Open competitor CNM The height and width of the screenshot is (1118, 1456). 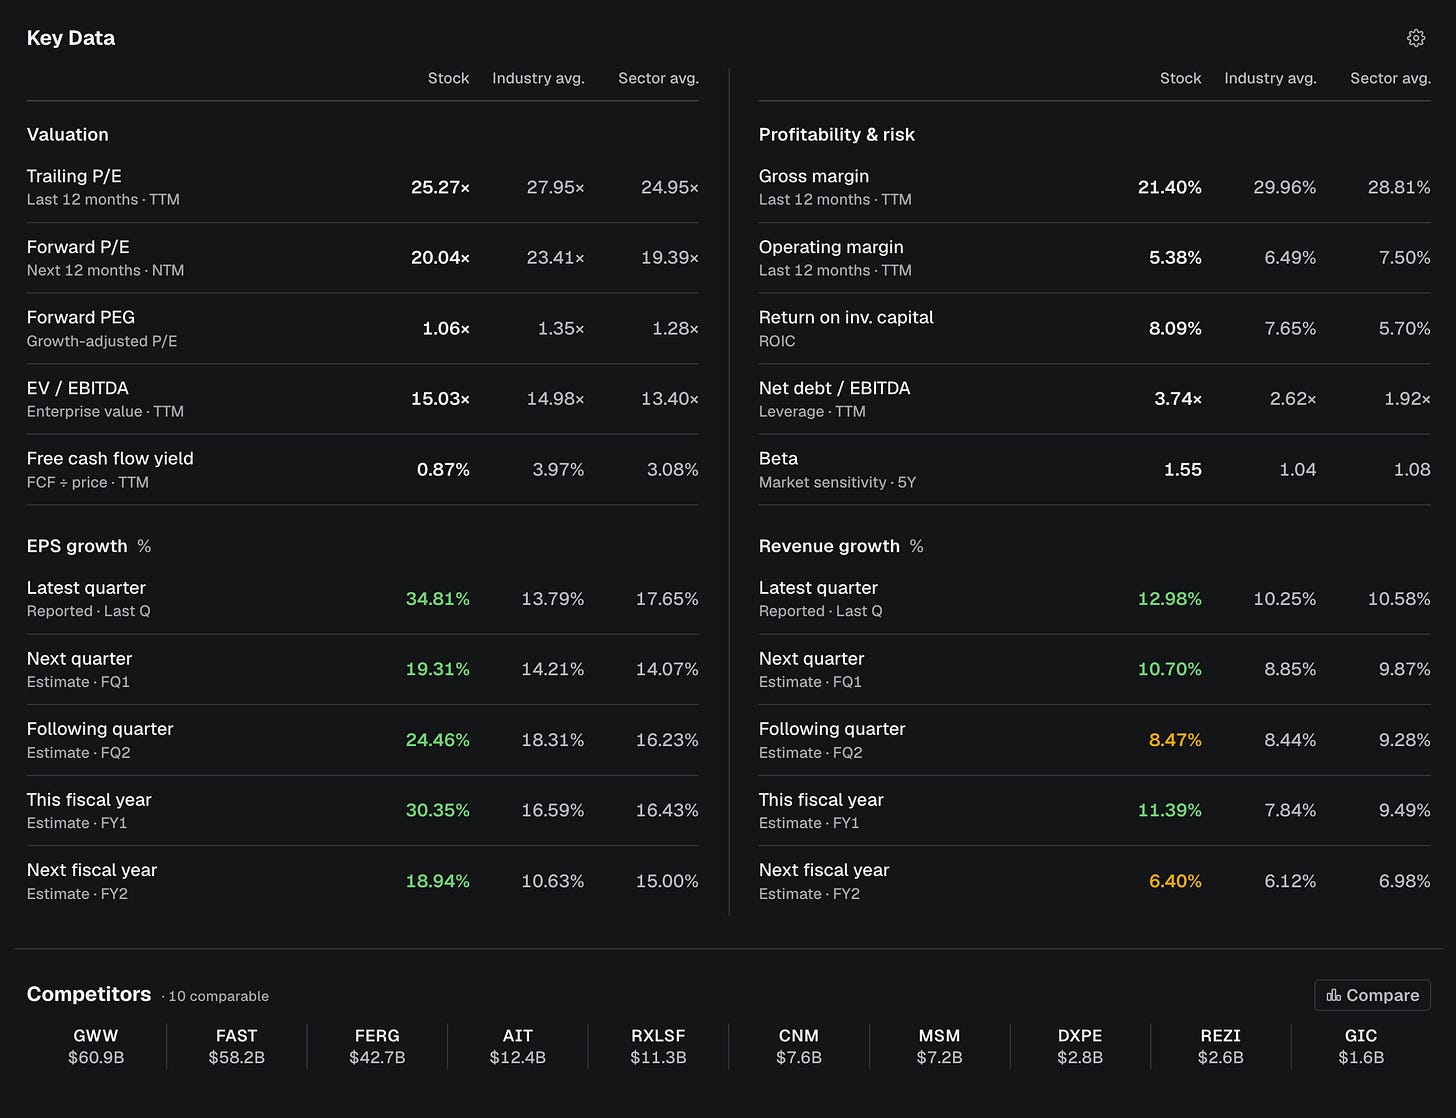(799, 1046)
